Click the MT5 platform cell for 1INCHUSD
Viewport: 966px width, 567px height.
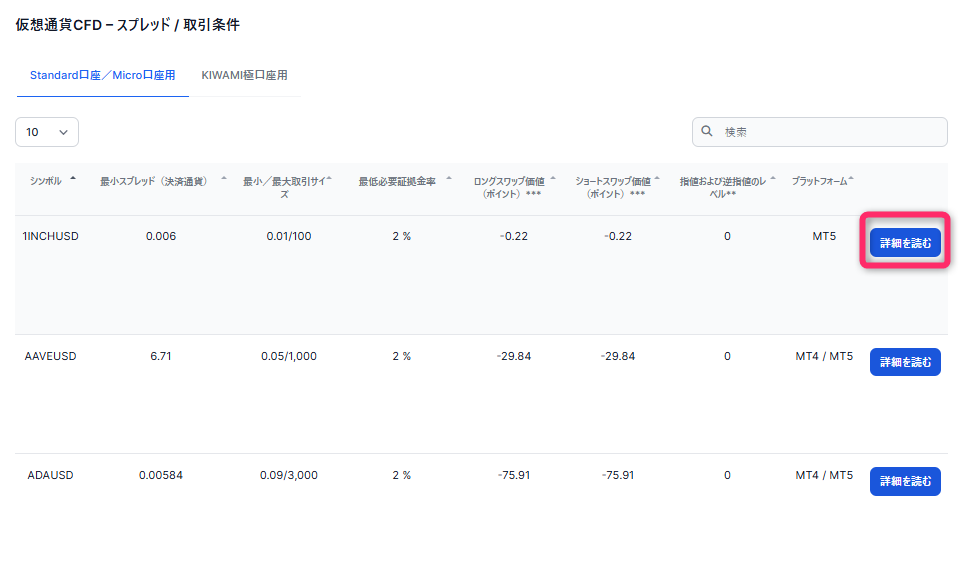pyautogui.click(x=824, y=236)
